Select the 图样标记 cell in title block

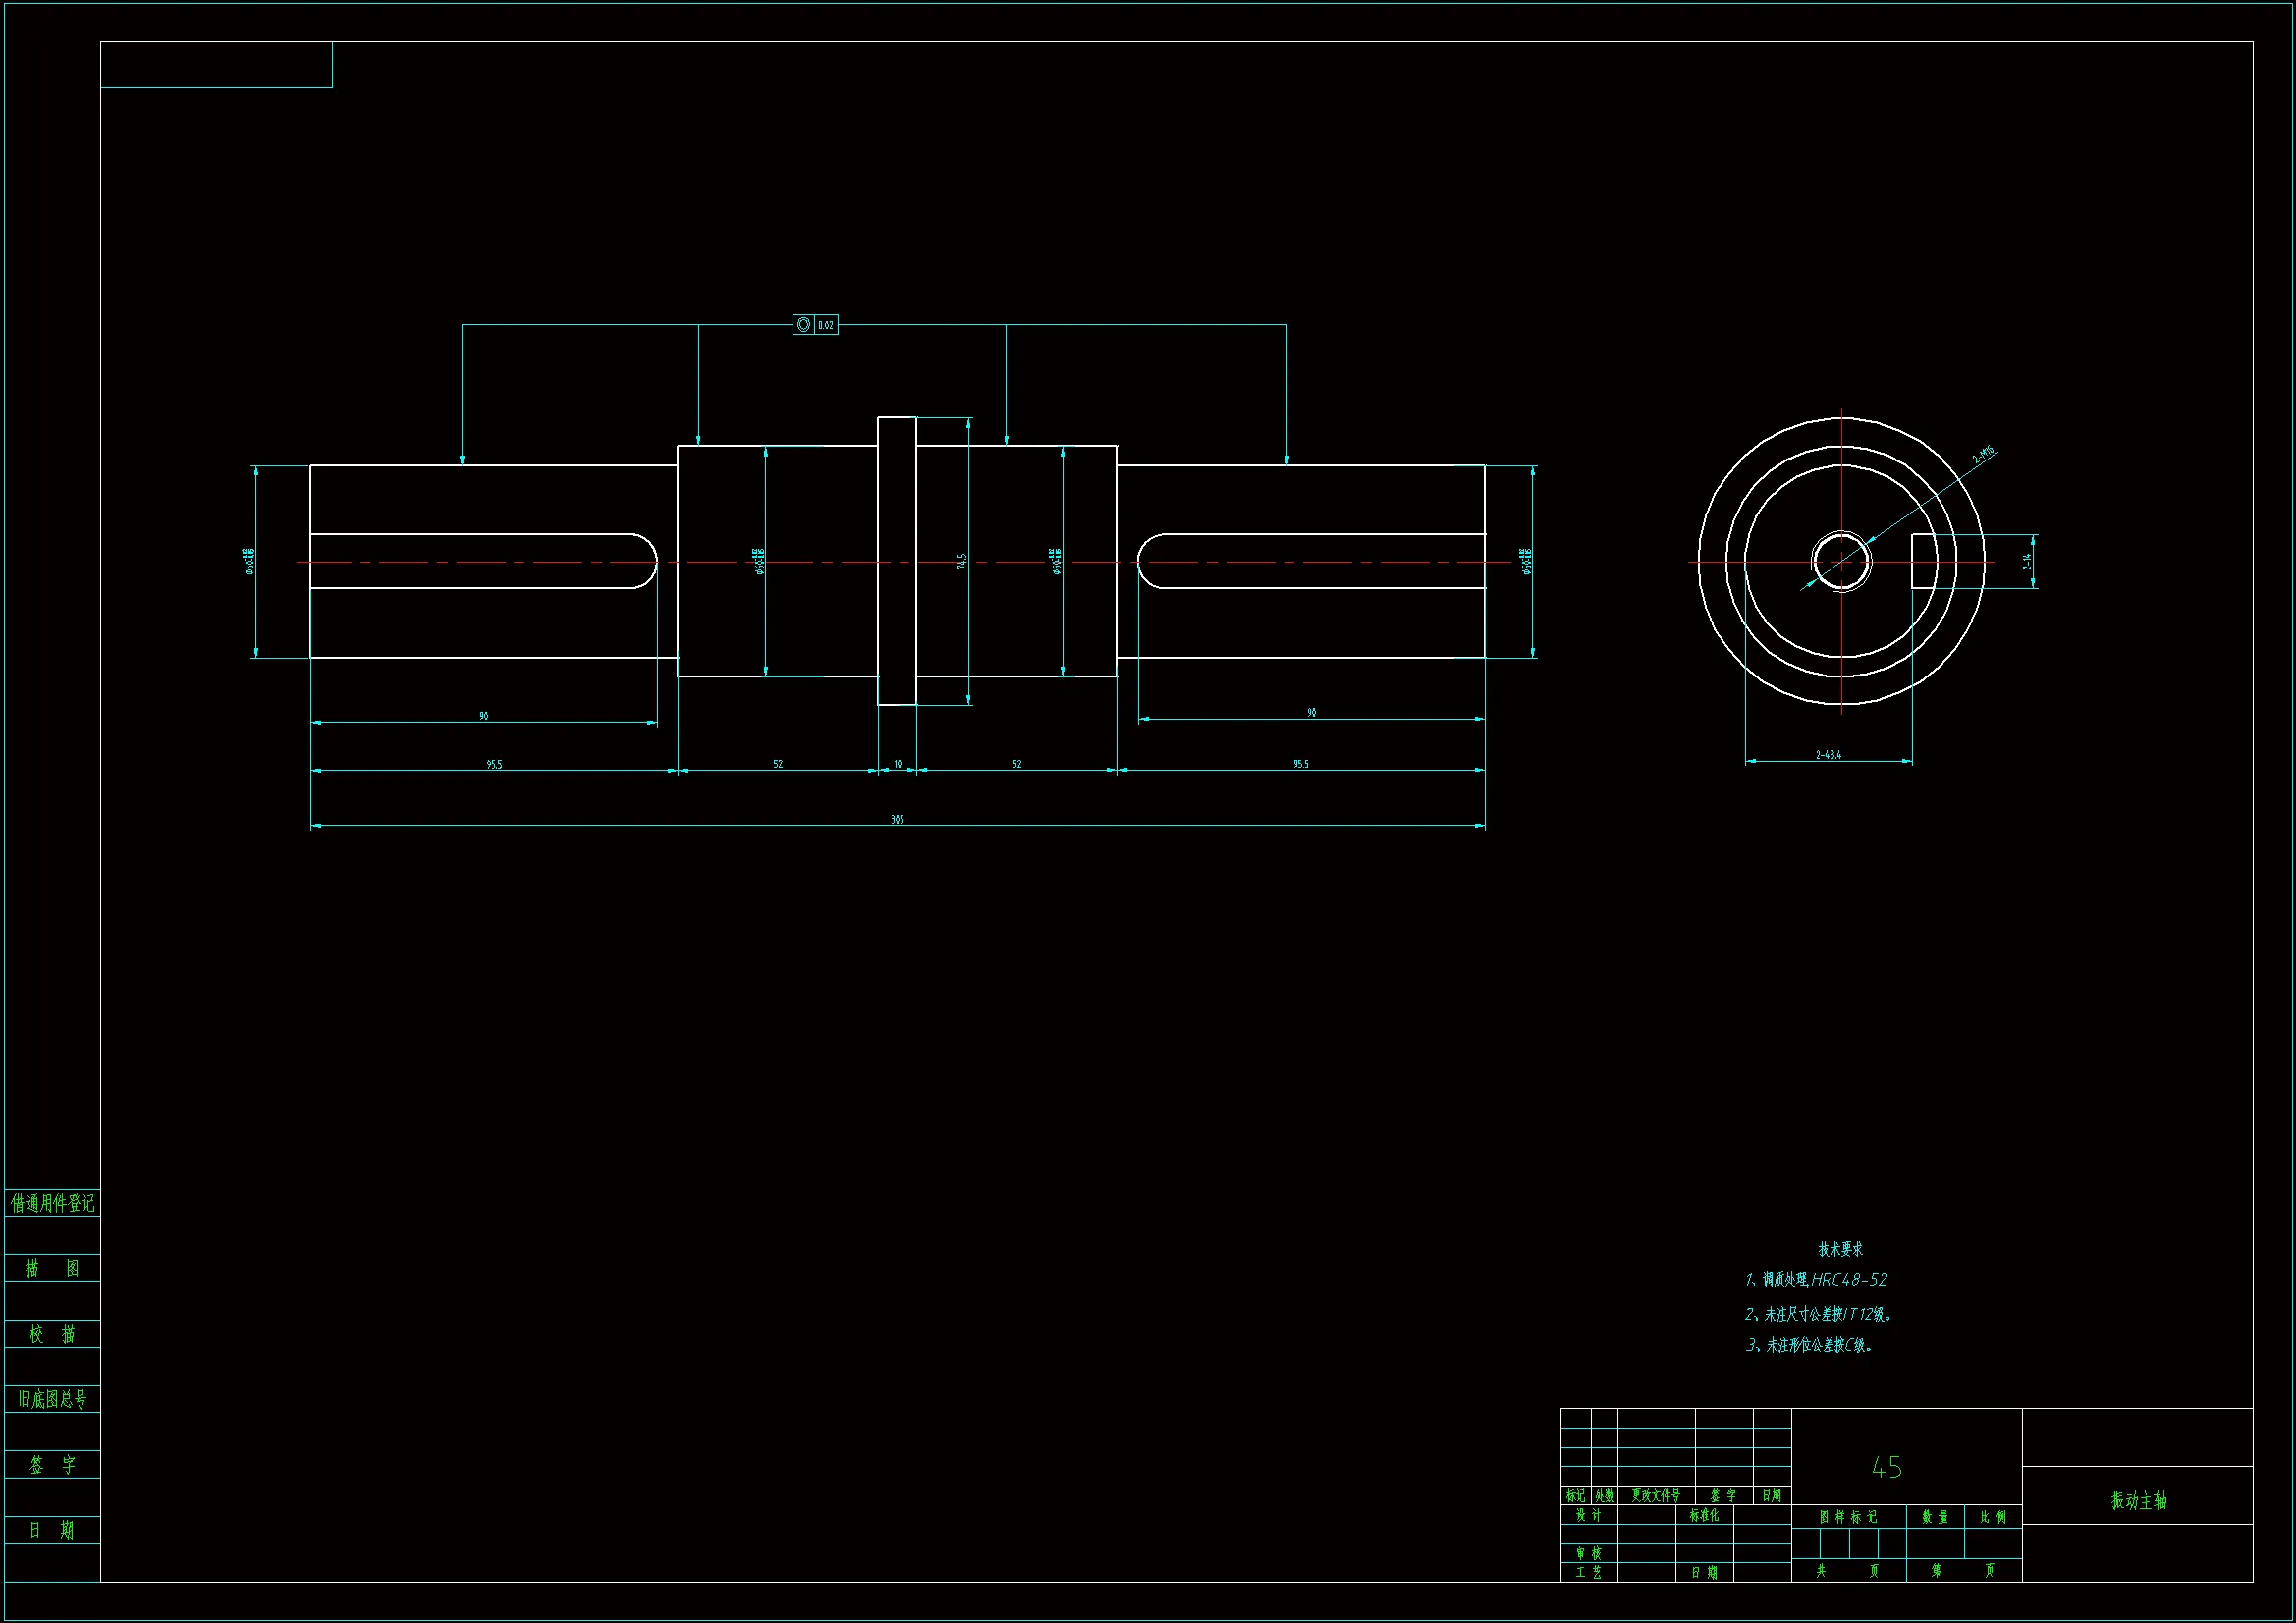point(1848,1517)
